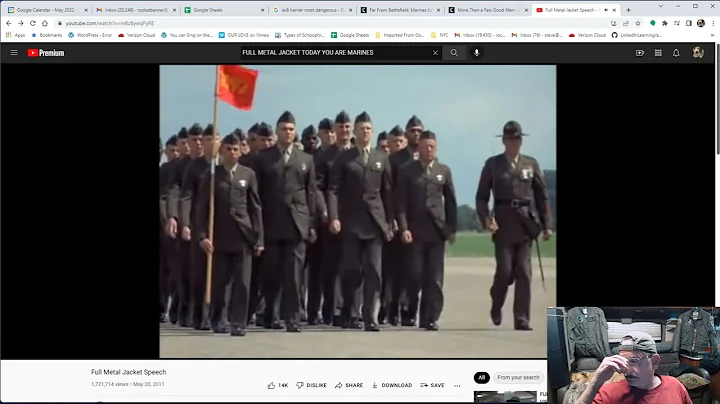
Task: Go forward in browser history
Action: 21,23
